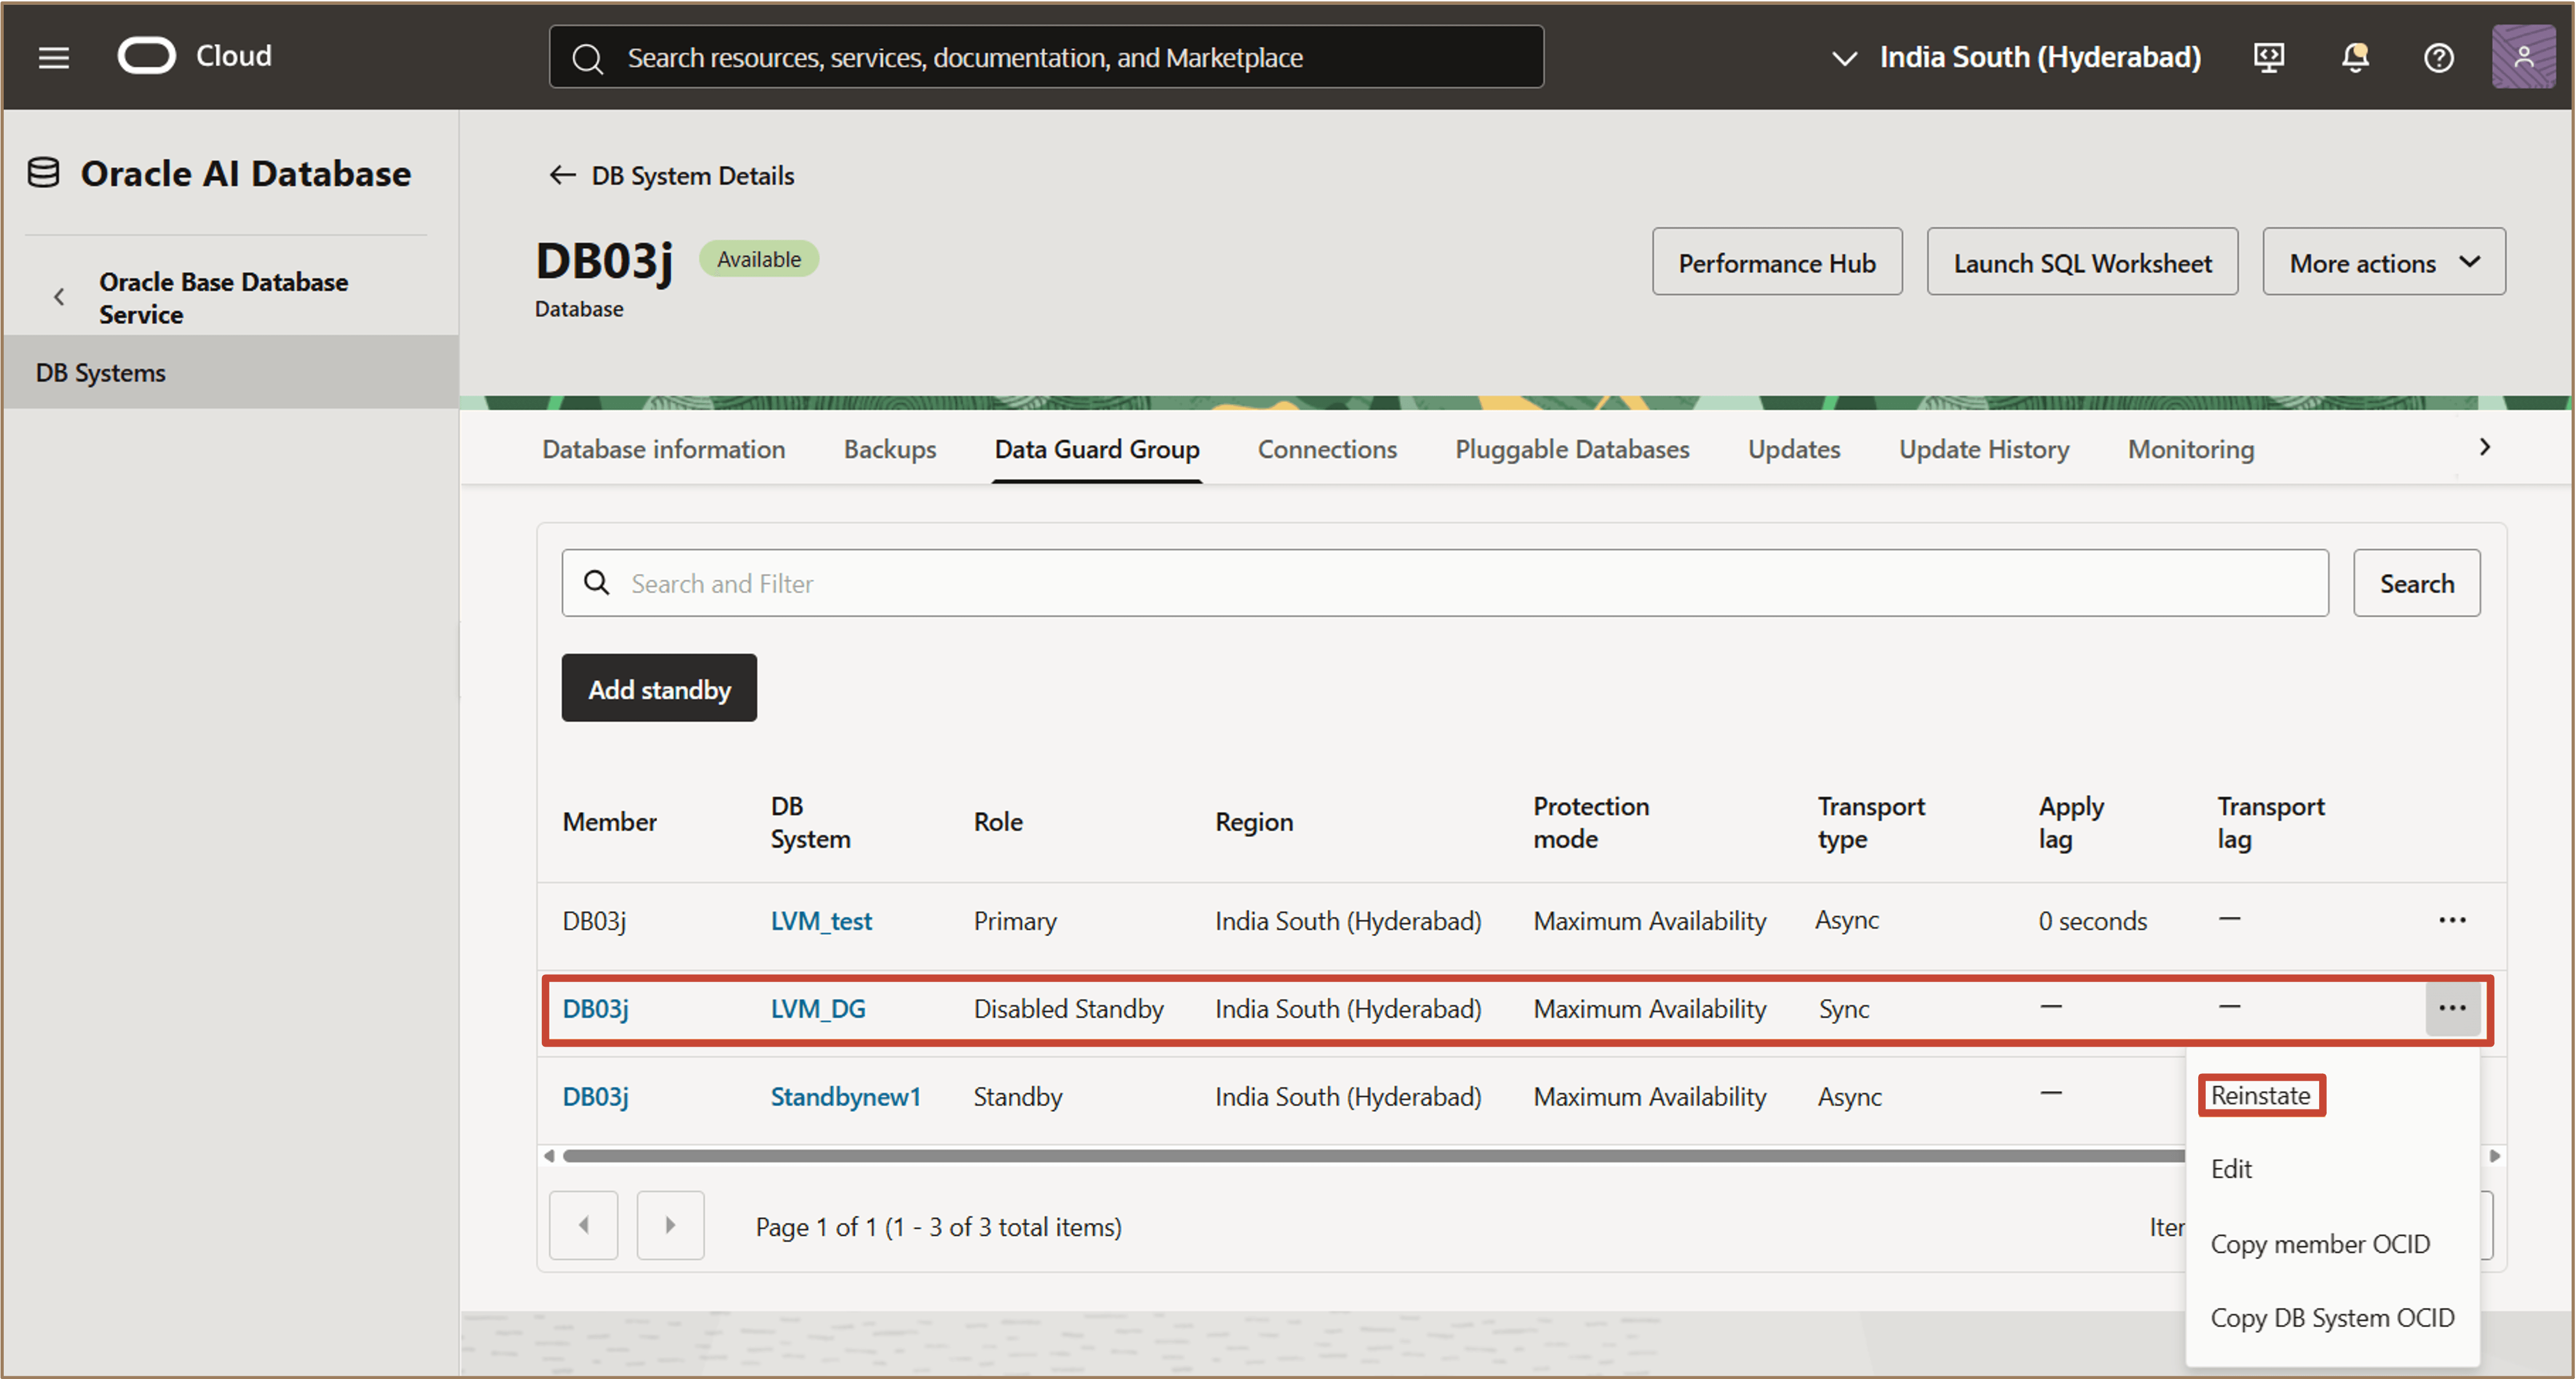This screenshot has width=2576, height=1379.
Task: Switch to the Pluggable Databases tab
Action: [x=1571, y=449]
